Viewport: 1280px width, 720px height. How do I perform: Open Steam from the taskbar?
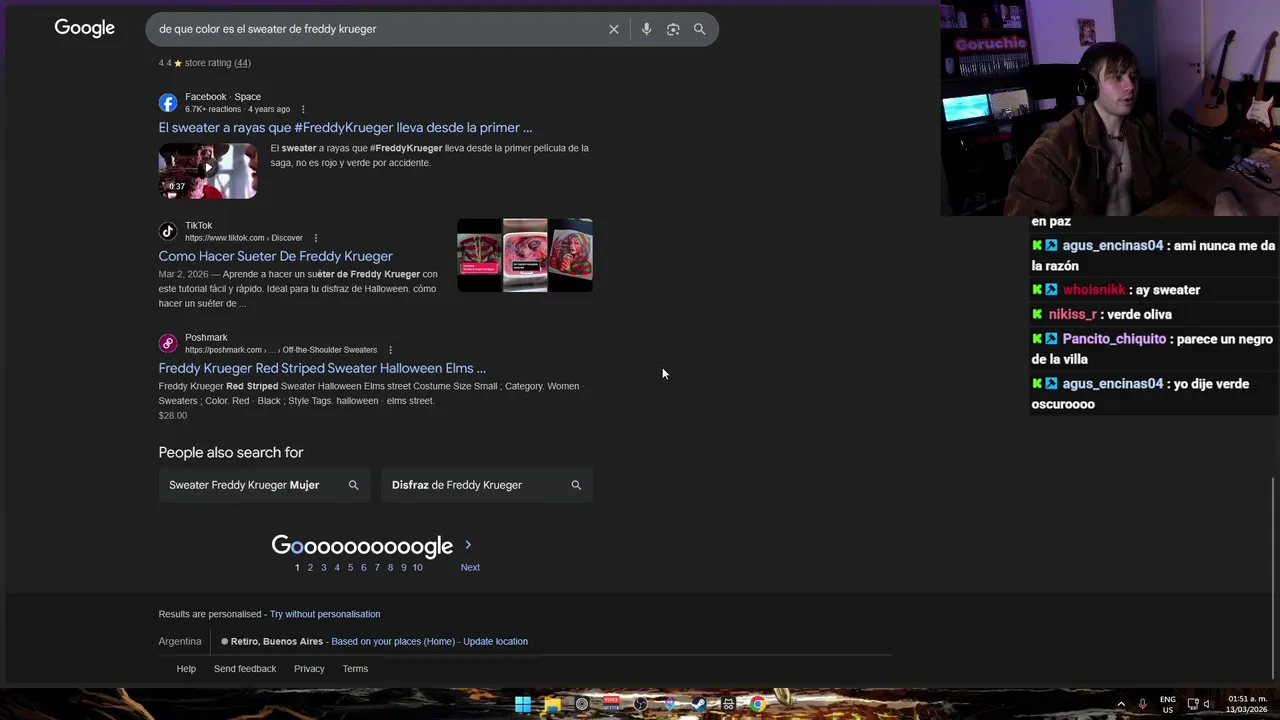tap(699, 704)
